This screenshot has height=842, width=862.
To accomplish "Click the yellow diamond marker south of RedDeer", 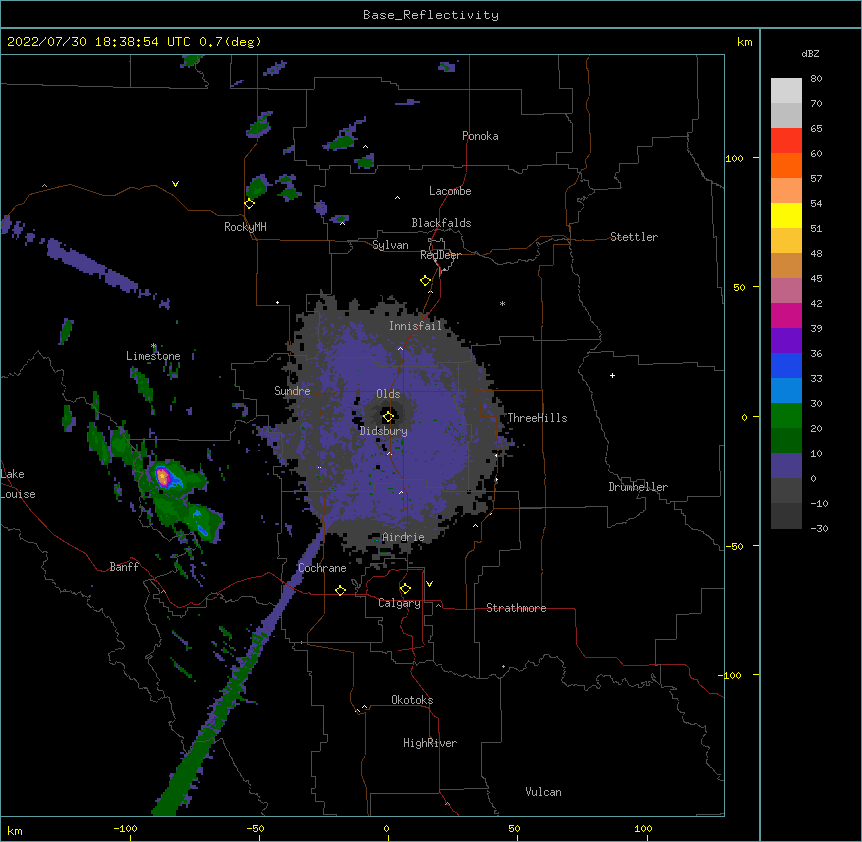I will pos(426,281).
